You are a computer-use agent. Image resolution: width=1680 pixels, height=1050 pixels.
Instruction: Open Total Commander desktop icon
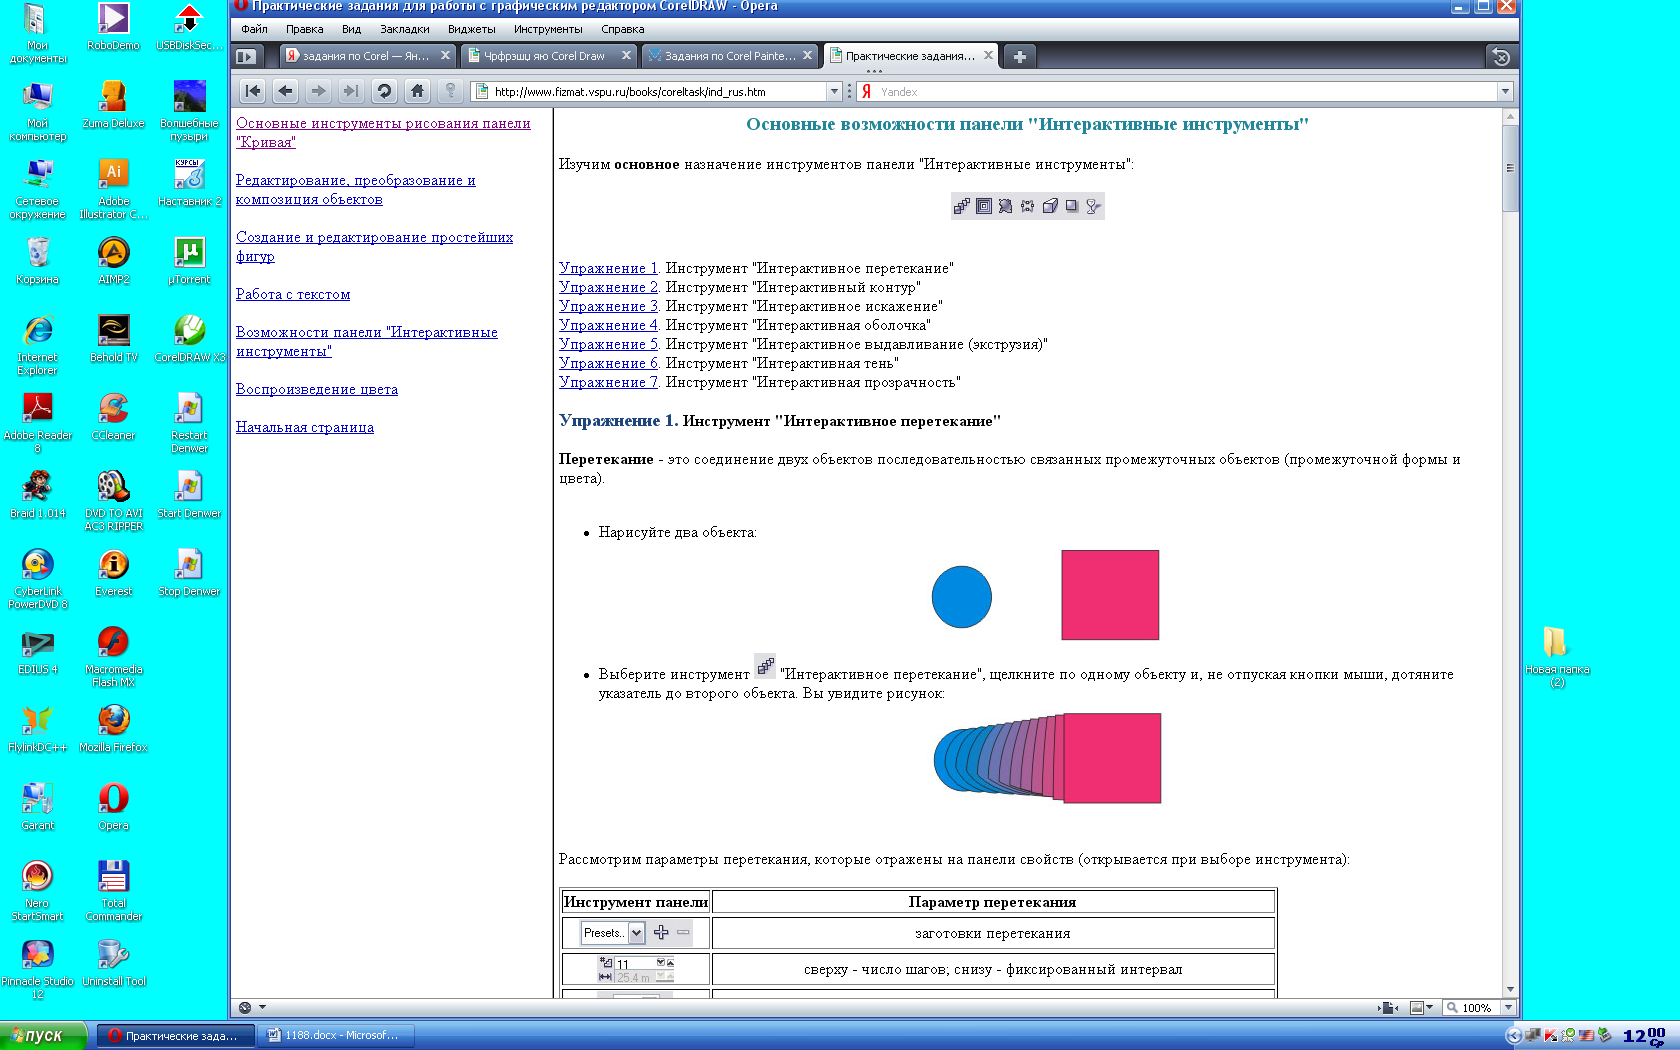coord(113,889)
